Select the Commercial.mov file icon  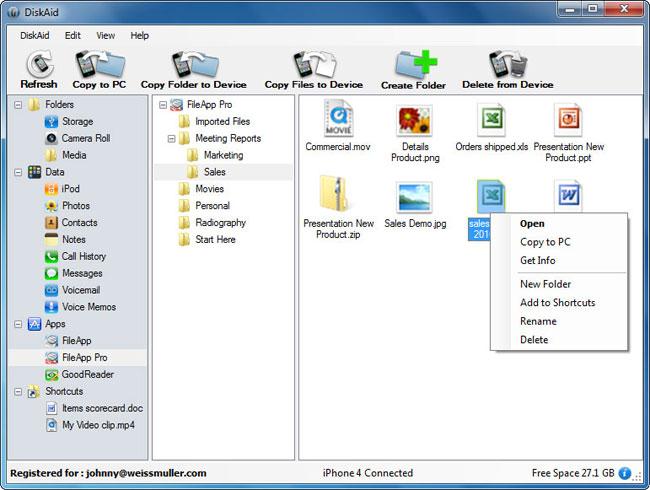point(338,122)
